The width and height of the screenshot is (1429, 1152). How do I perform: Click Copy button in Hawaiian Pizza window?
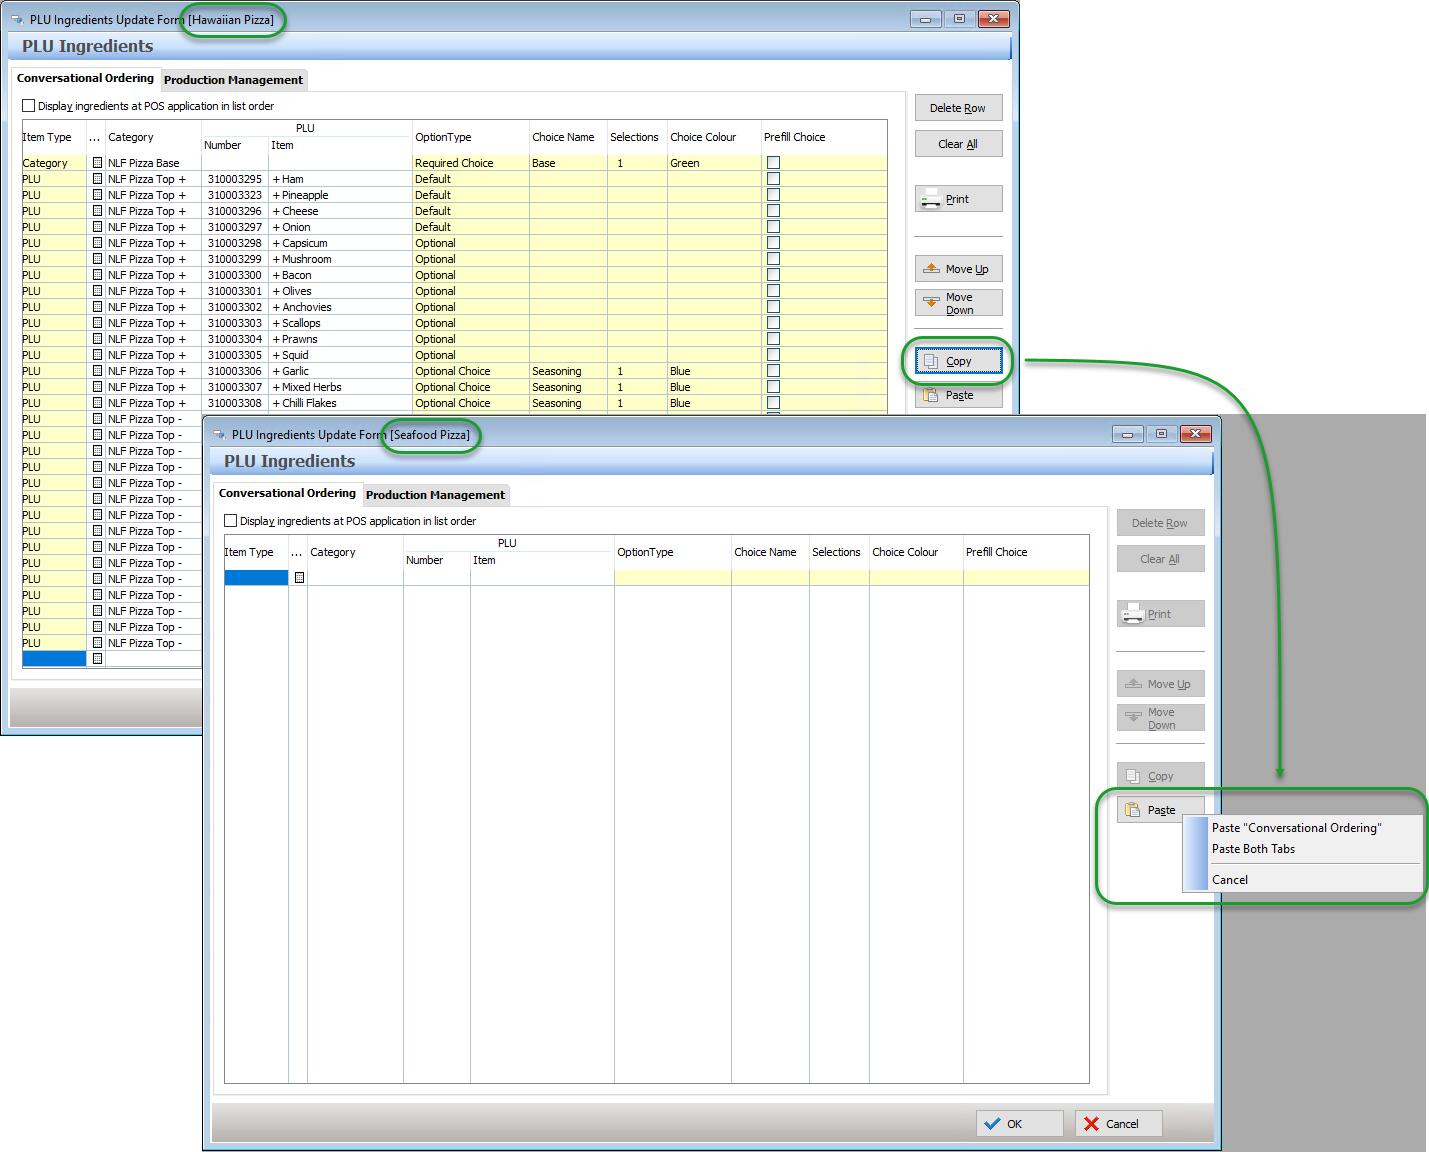(x=958, y=361)
